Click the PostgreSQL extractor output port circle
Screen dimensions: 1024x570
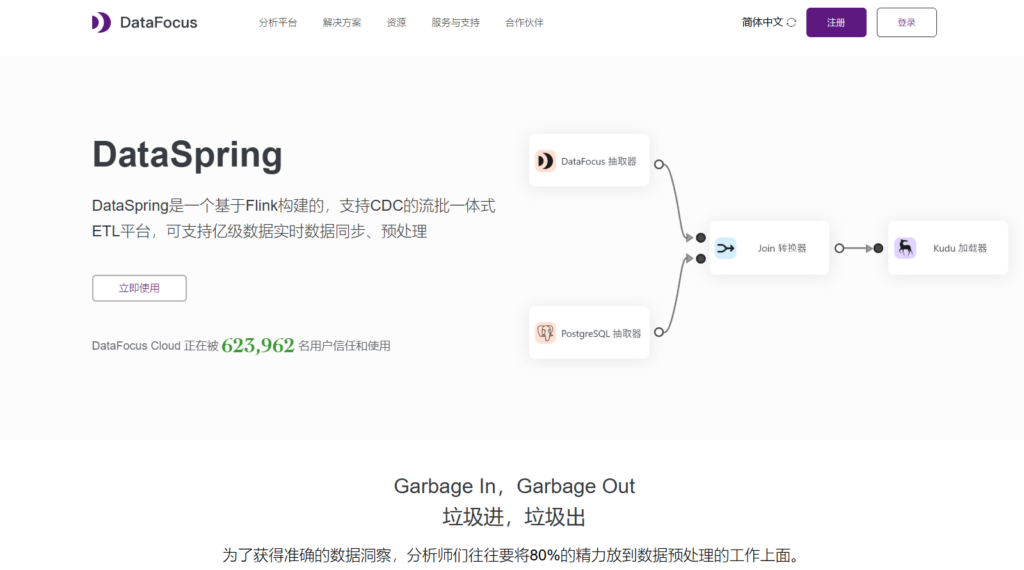click(658, 332)
